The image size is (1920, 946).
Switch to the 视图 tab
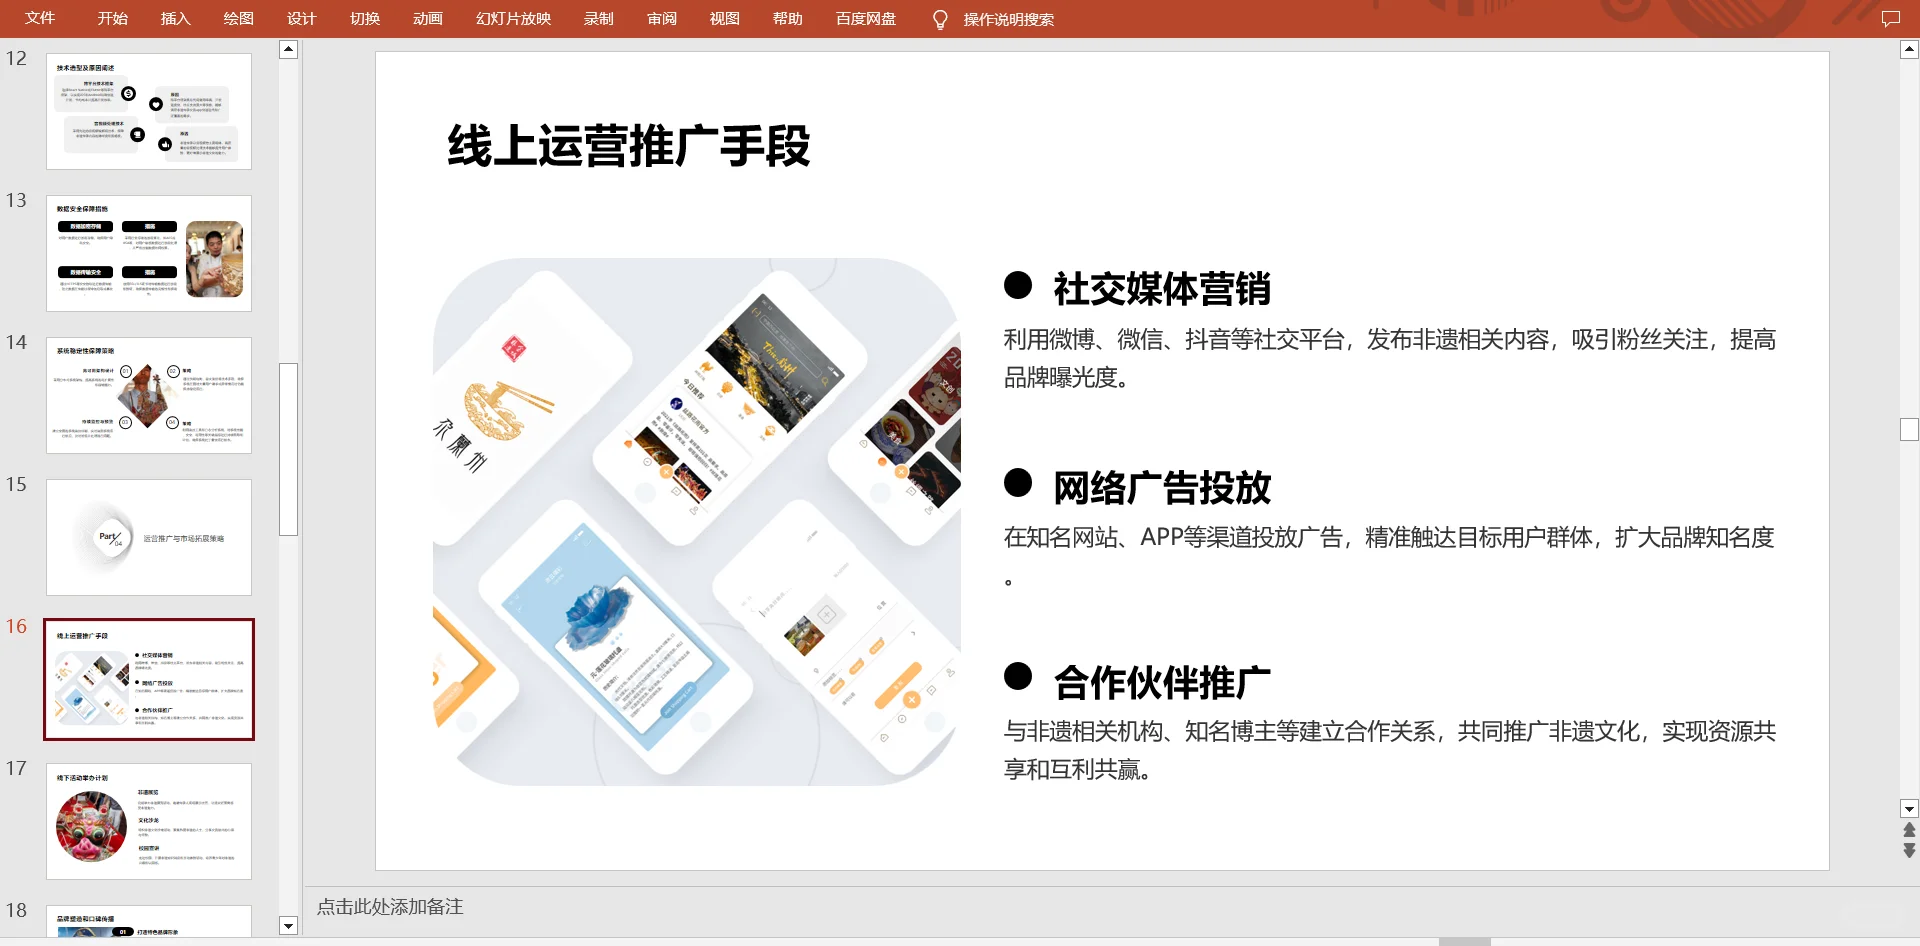[x=724, y=18]
